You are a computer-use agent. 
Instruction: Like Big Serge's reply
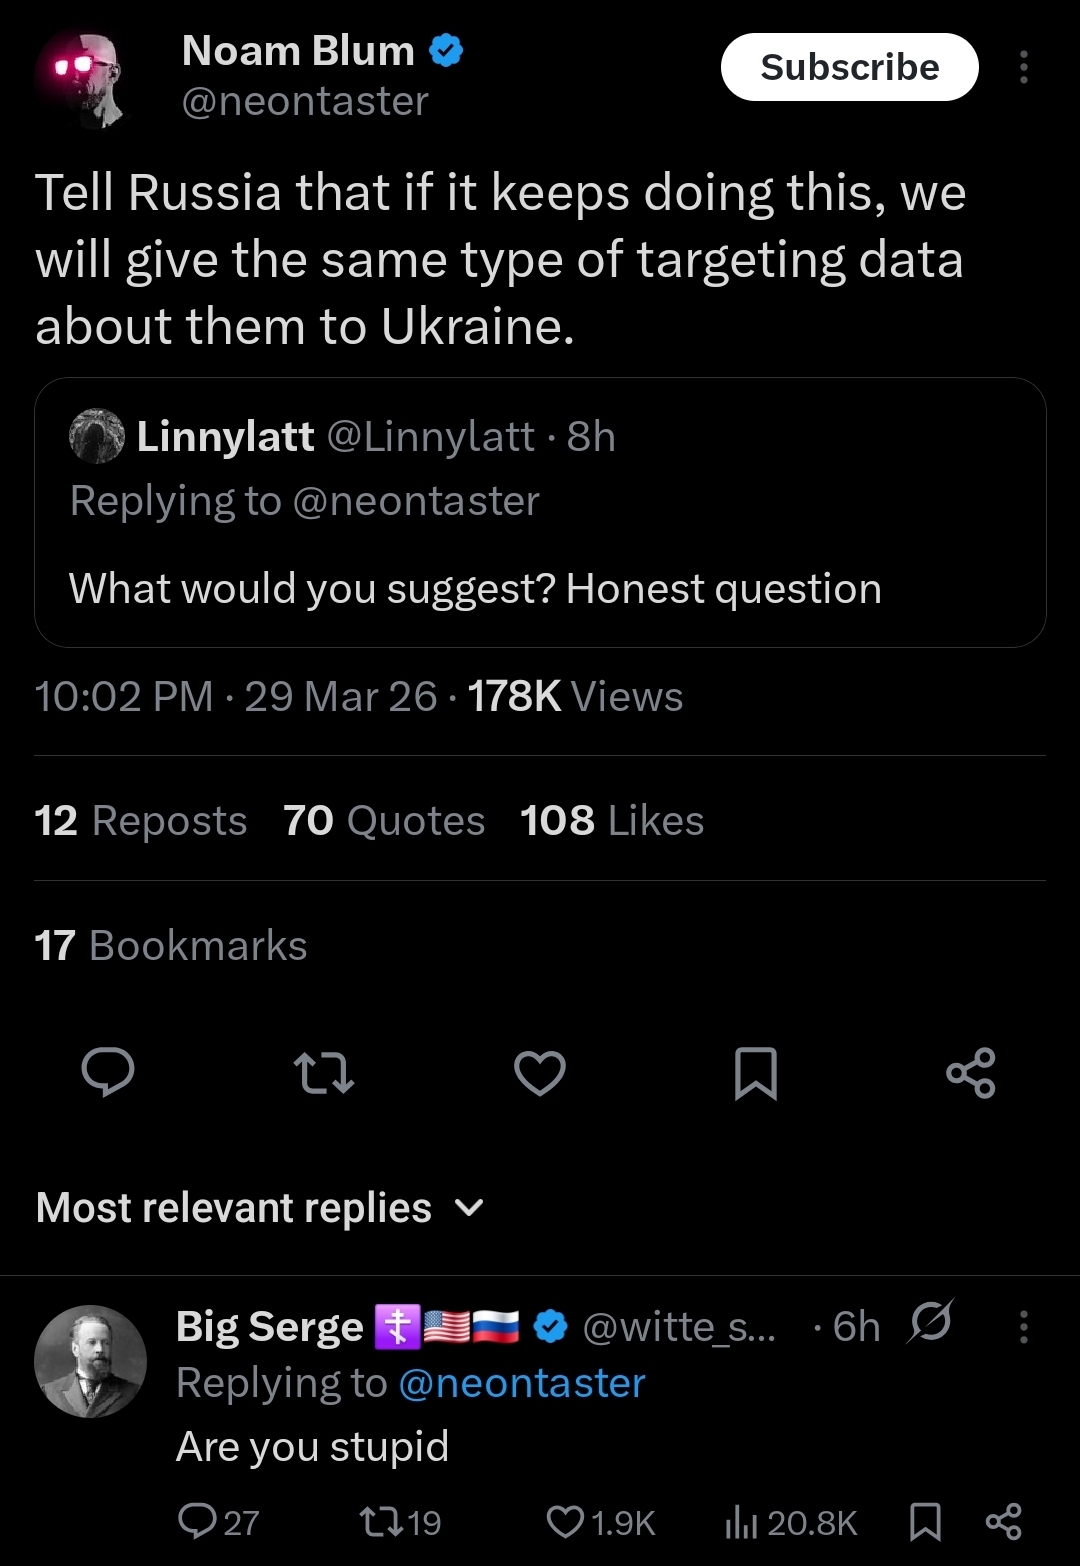(x=565, y=1522)
